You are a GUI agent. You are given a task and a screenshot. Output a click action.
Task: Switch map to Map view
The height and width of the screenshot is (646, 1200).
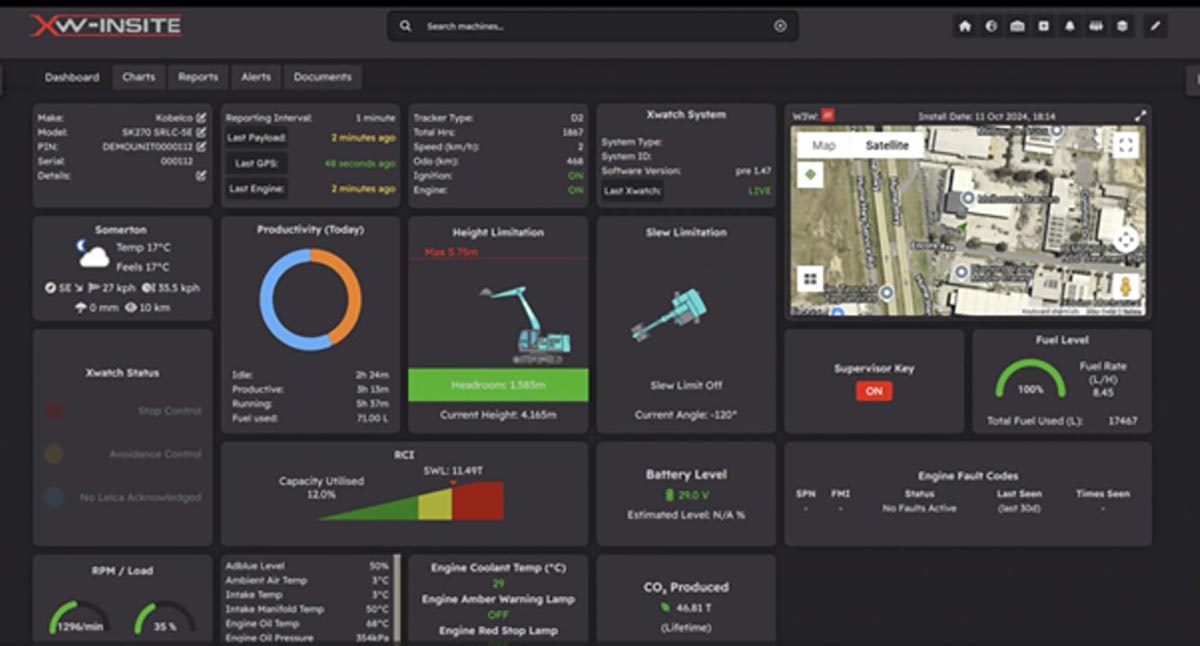tap(824, 146)
